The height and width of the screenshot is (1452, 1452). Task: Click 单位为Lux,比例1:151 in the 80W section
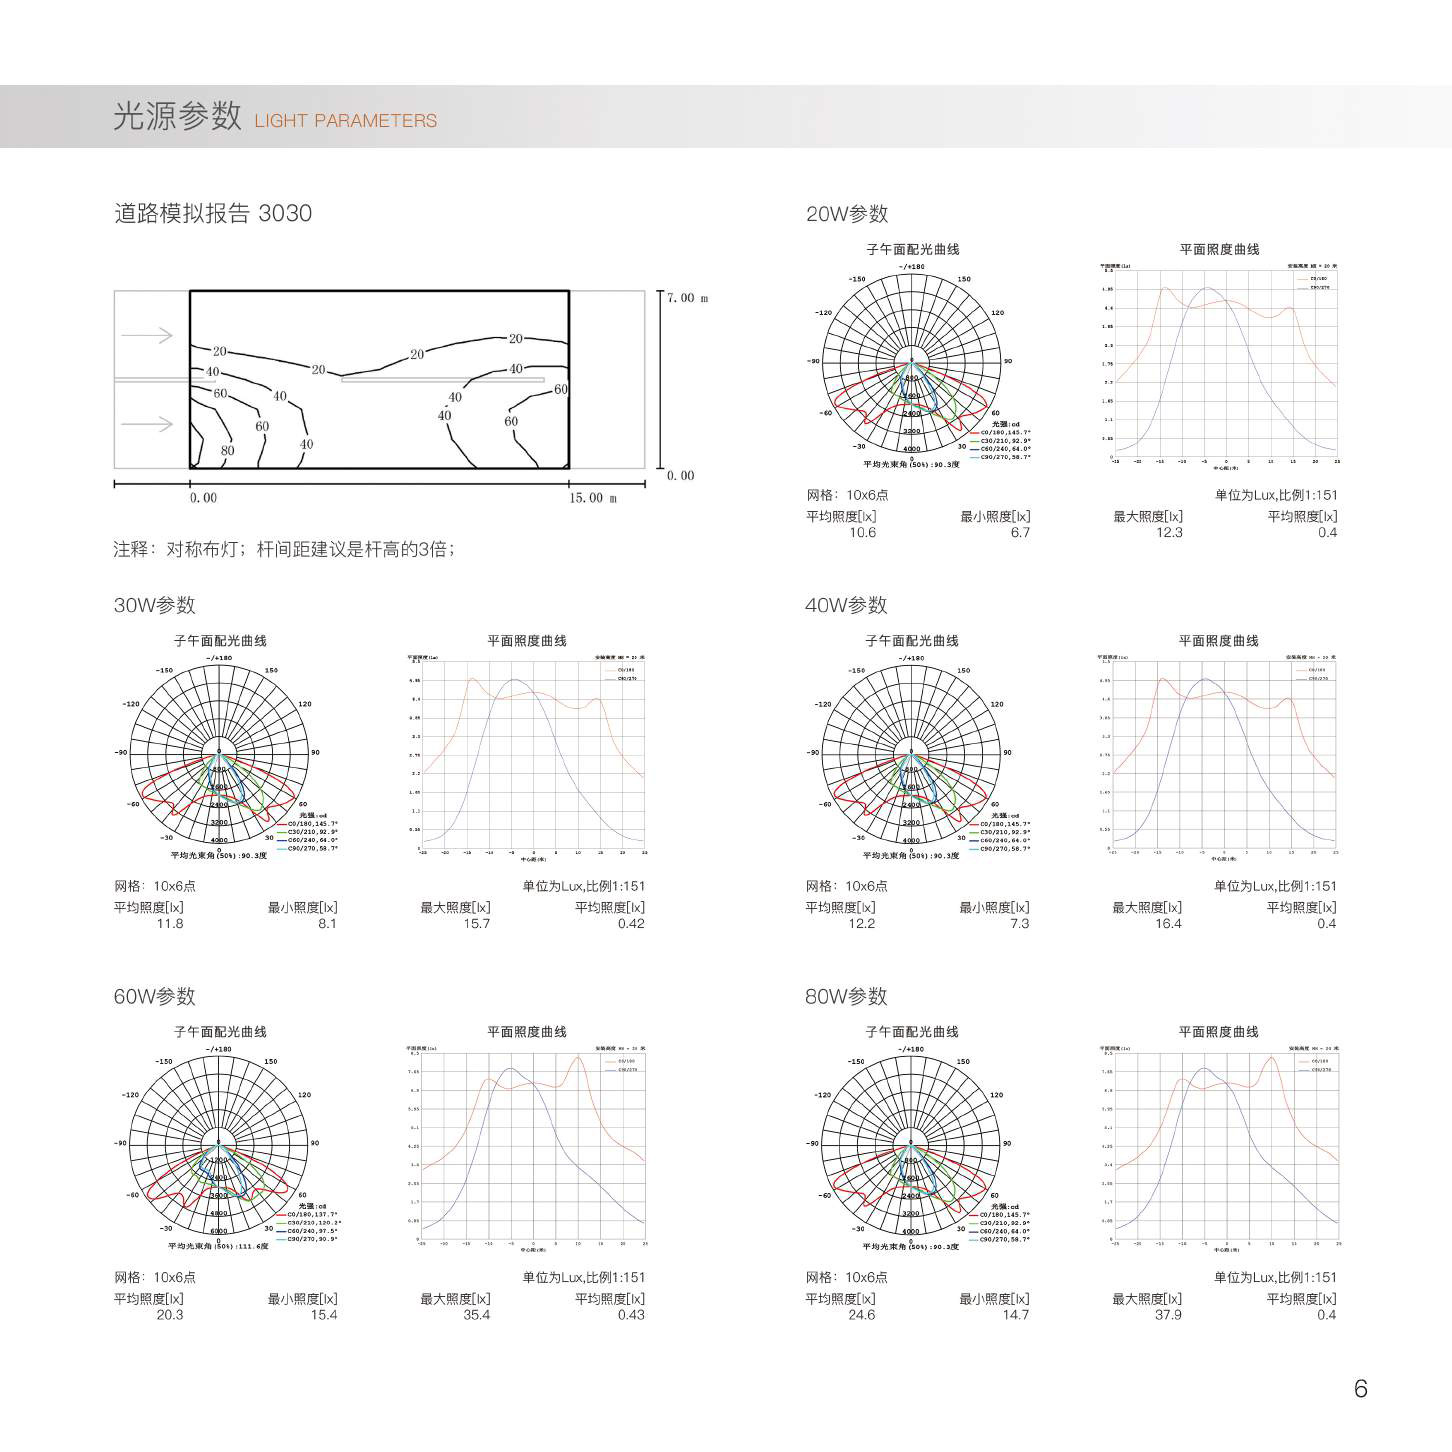1276,1277
